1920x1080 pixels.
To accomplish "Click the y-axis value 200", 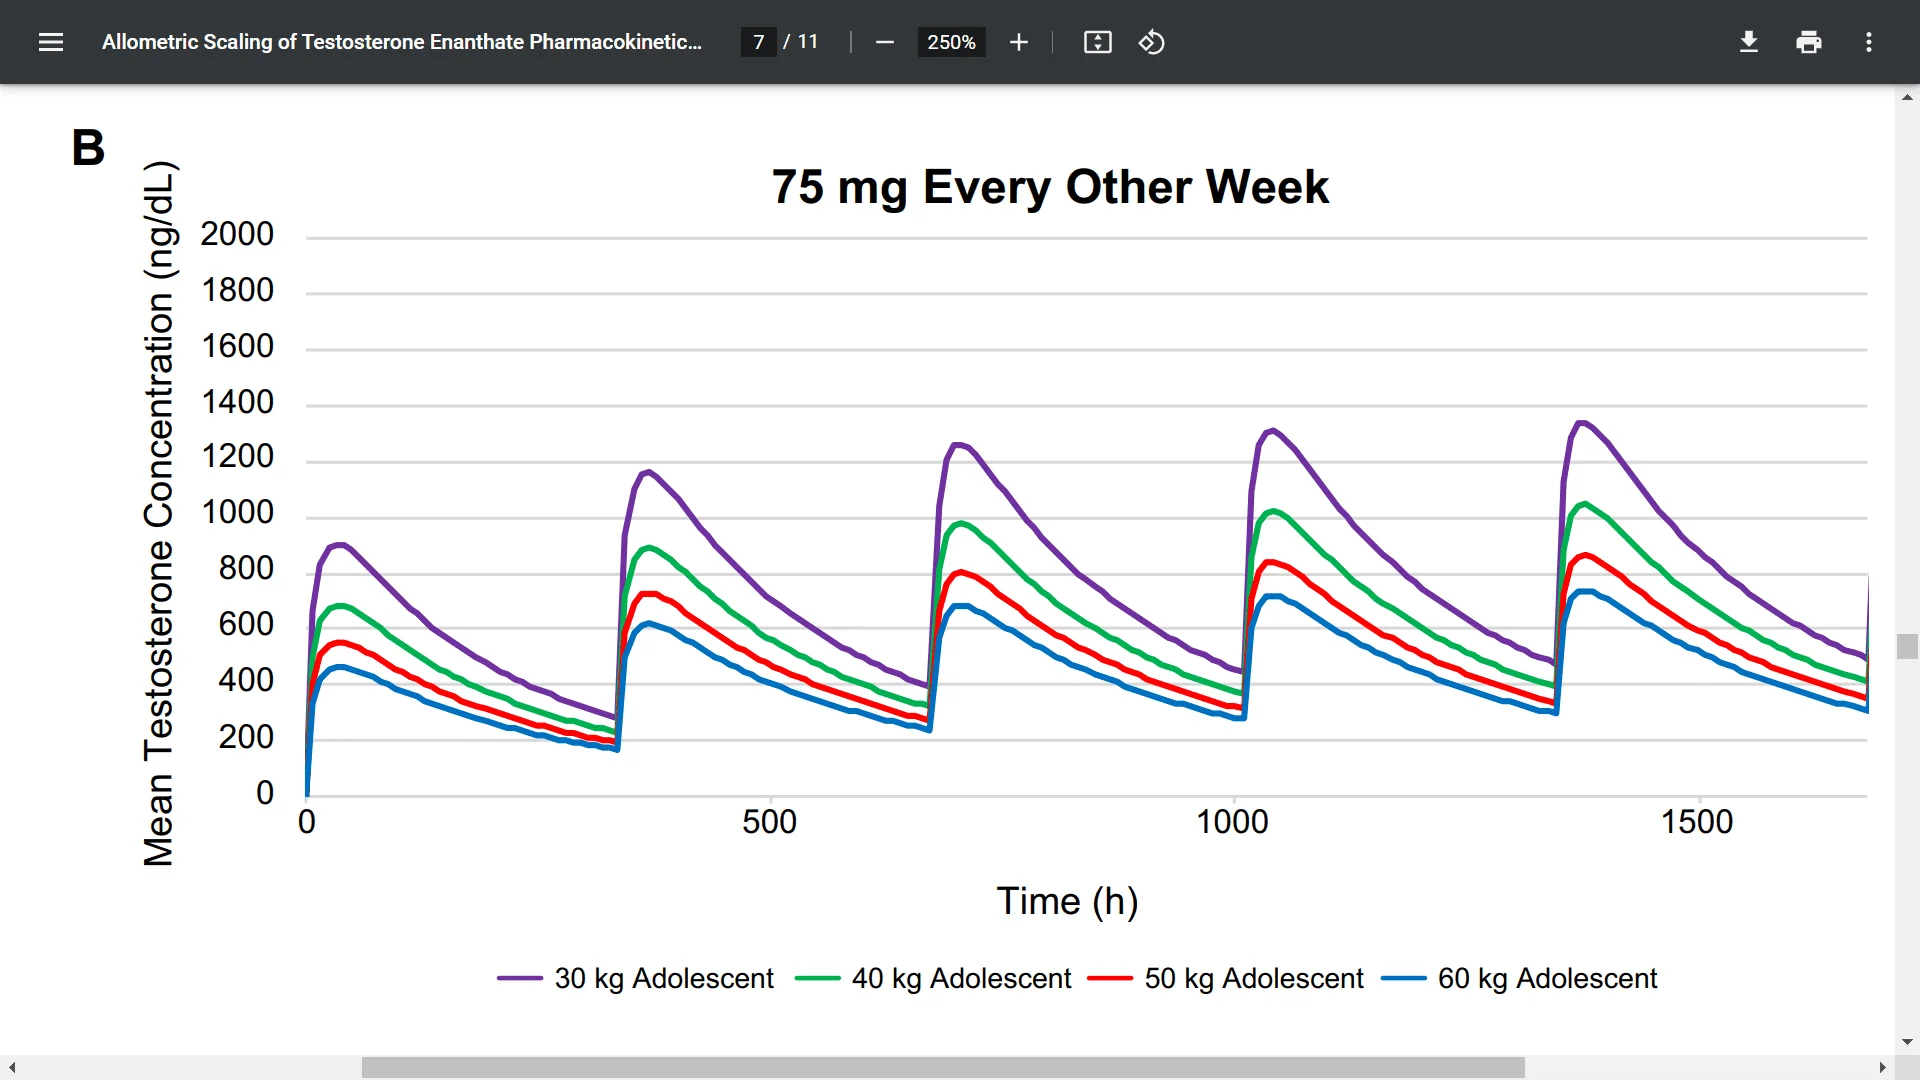I will (x=246, y=737).
